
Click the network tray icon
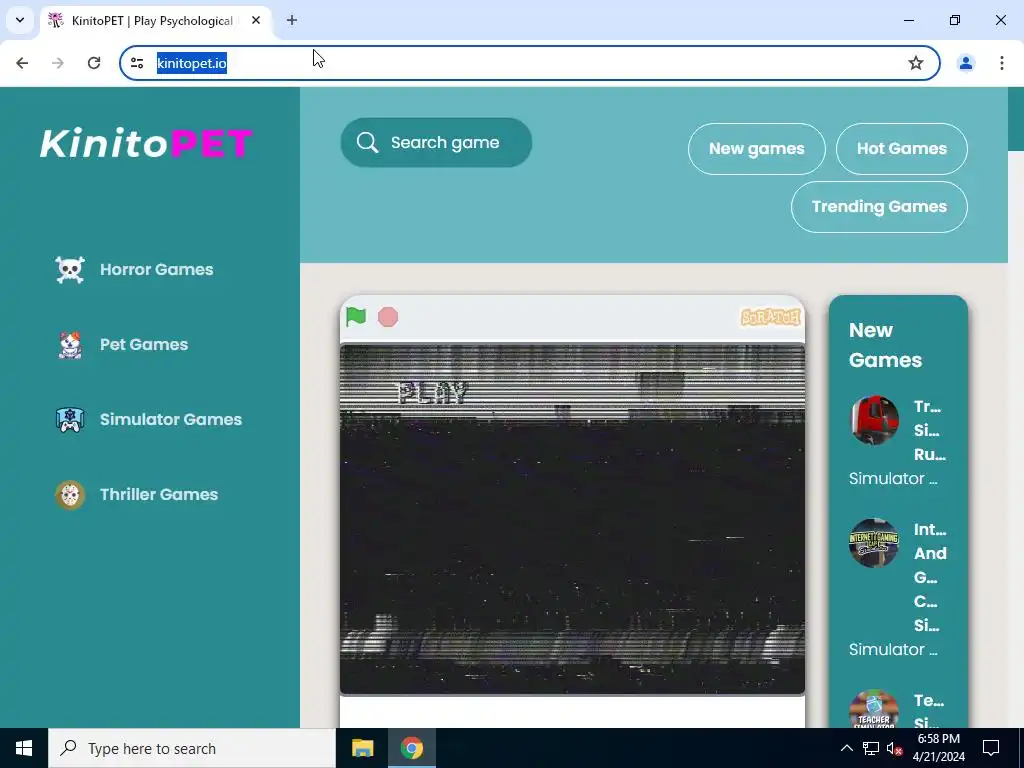[871, 748]
